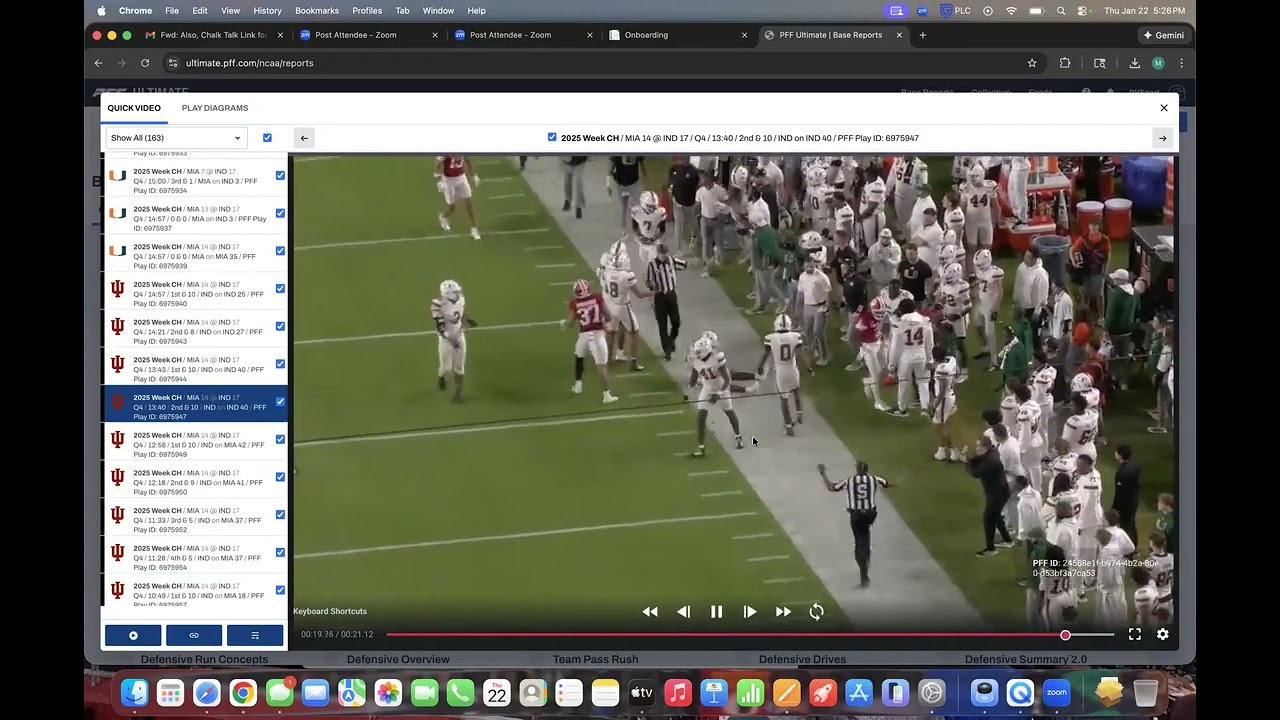Switch to Fwd: Also, Chalk Talk Gmail tab

tap(213, 35)
